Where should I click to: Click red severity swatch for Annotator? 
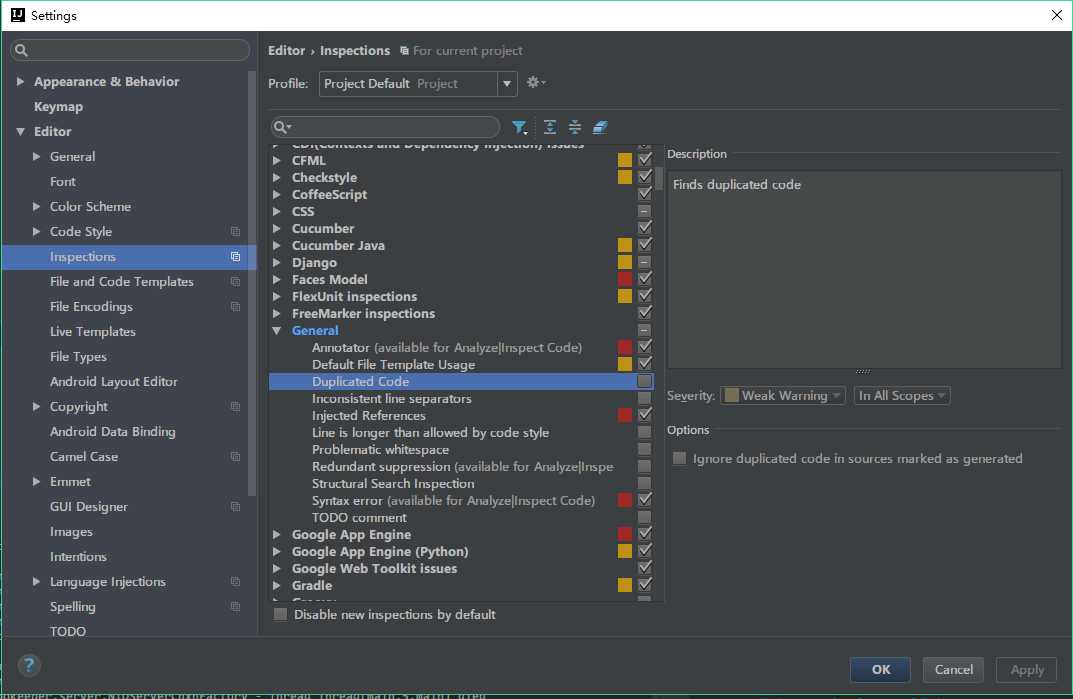pyautogui.click(x=625, y=347)
